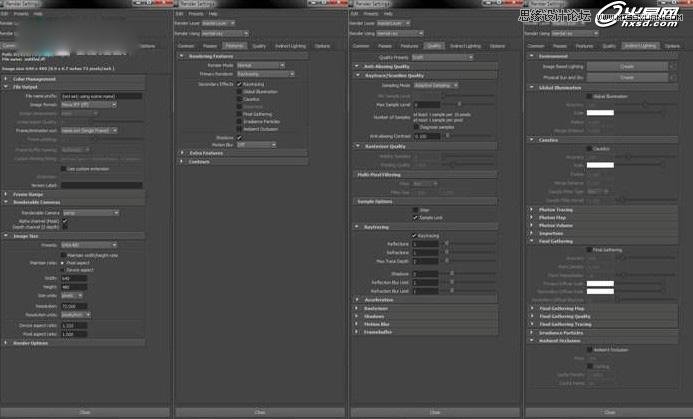Check the Jitter option in Sample Options
This screenshot has width=693, height=419.
pyautogui.click(x=415, y=209)
